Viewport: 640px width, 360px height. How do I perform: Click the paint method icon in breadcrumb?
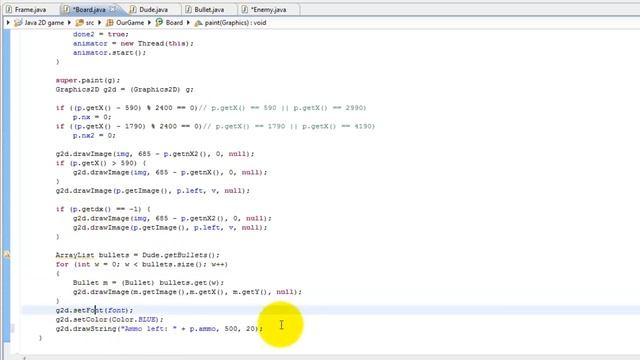tap(198, 23)
